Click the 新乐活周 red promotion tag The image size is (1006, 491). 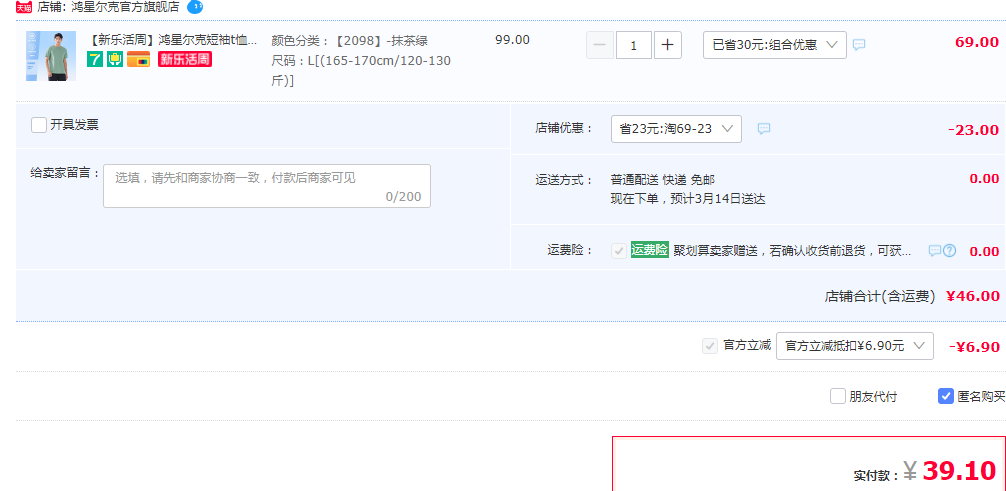point(185,60)
